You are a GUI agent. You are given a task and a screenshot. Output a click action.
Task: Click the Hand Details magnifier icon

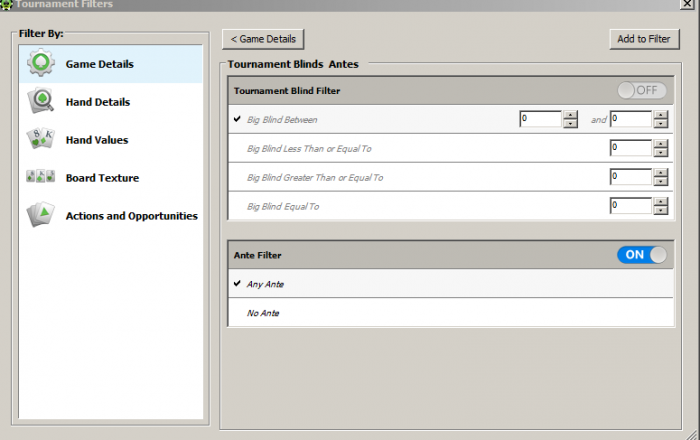point(41,101)
